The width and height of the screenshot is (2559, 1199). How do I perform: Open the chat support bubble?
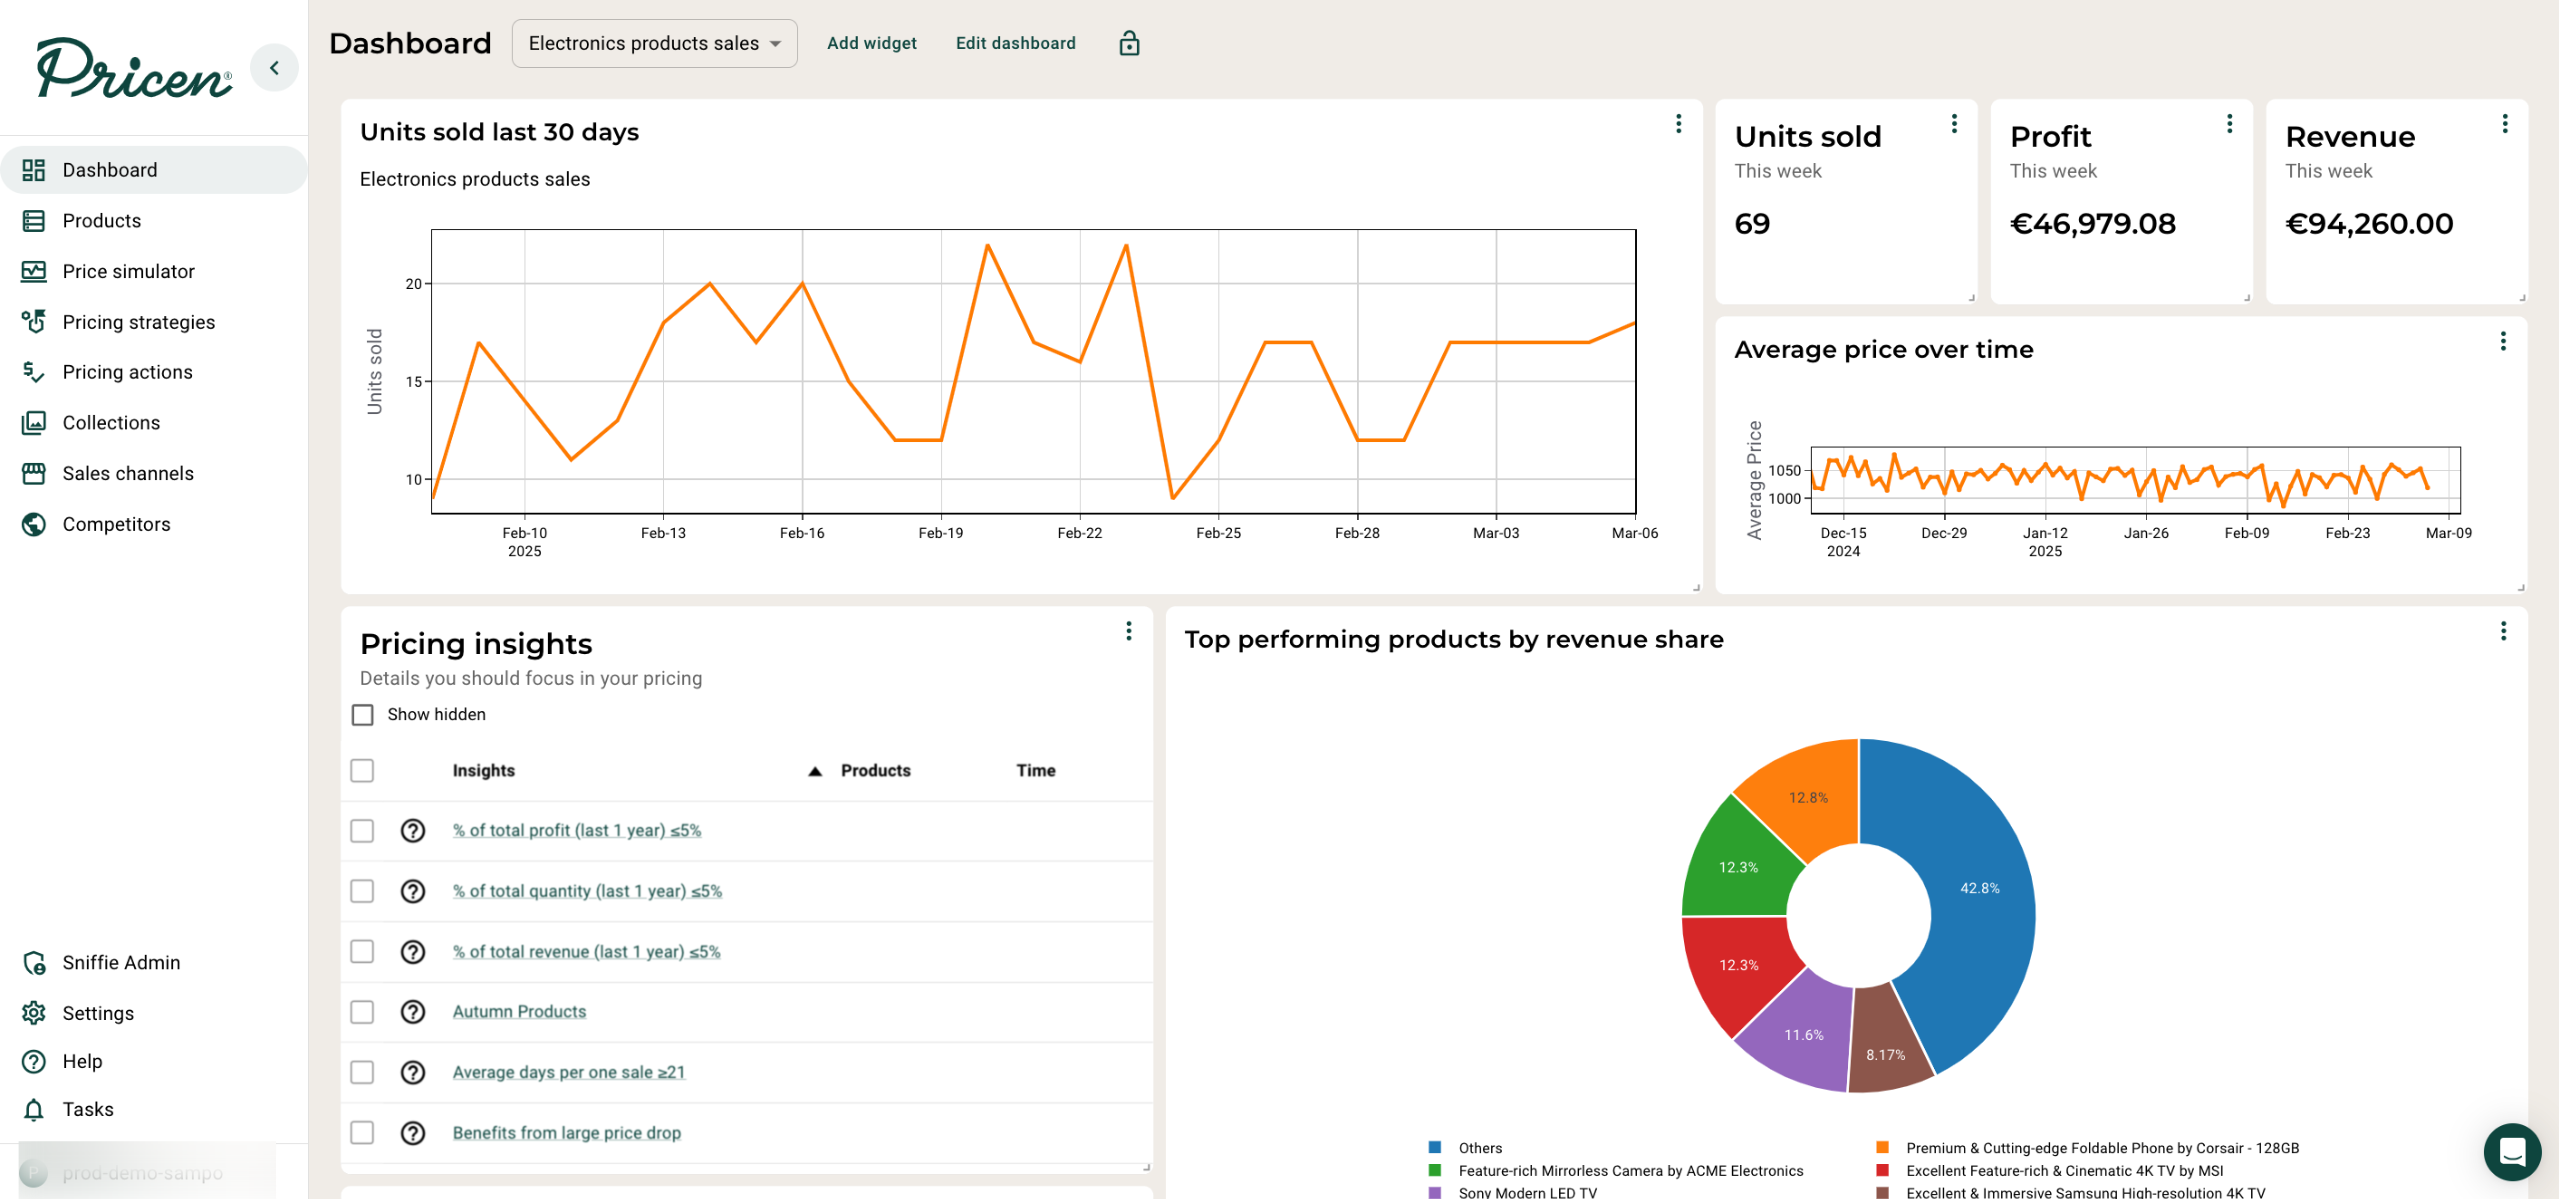coord(2511,1151)
